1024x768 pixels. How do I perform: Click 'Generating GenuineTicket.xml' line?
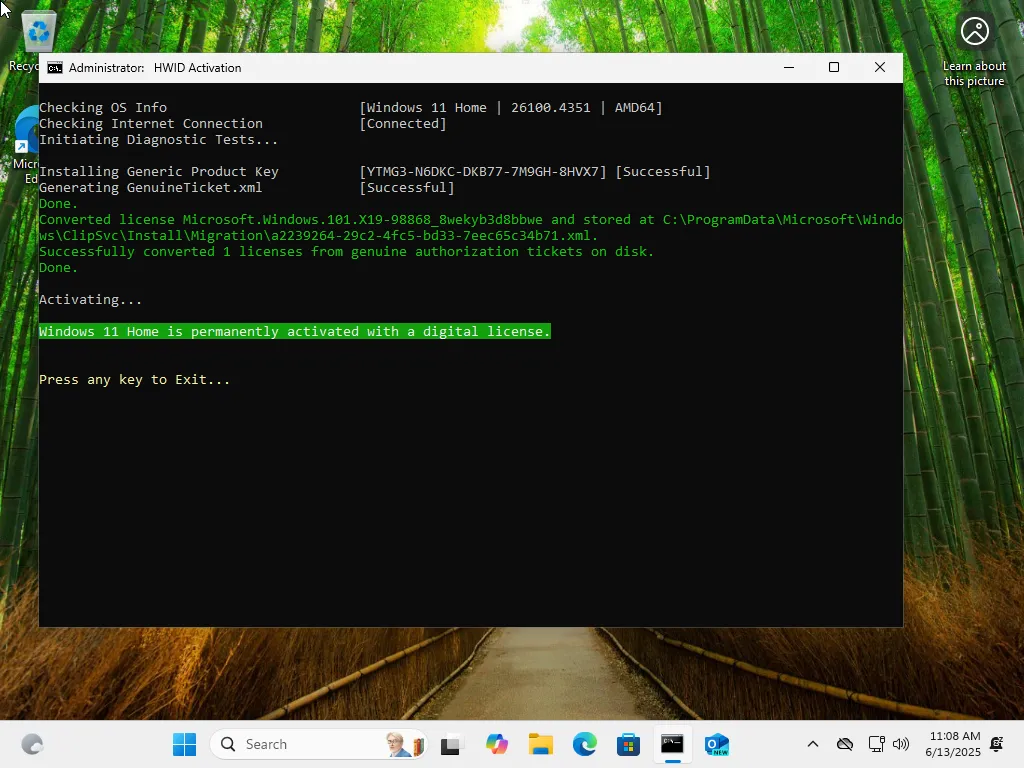tap(150, 187)
